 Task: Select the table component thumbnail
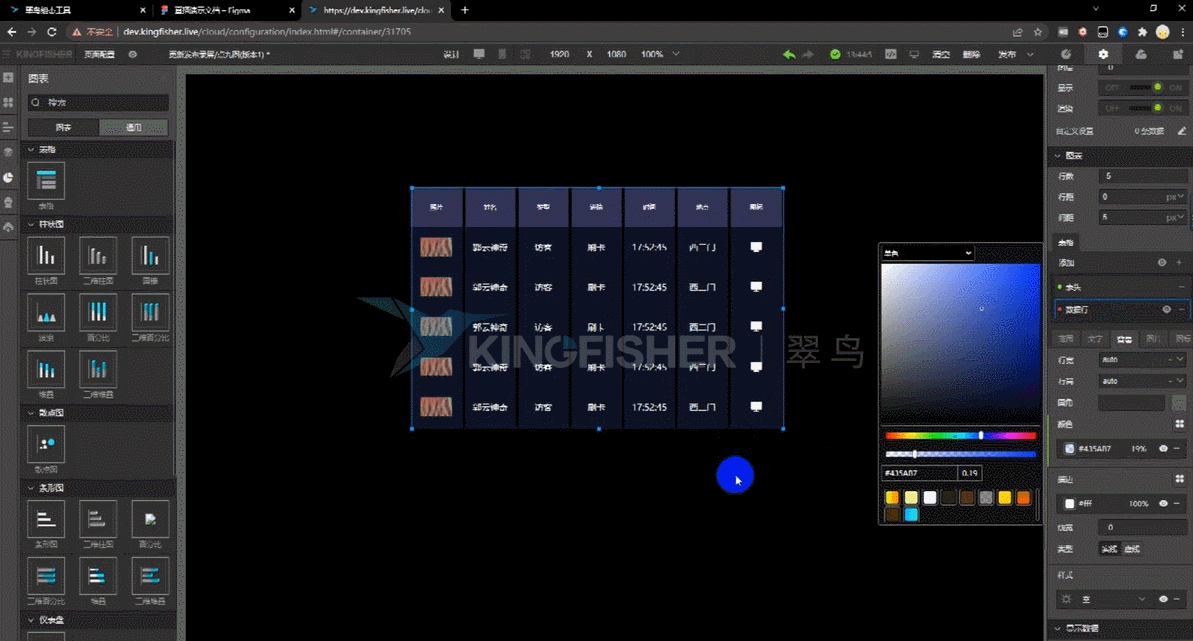click(x=46, y=181)
